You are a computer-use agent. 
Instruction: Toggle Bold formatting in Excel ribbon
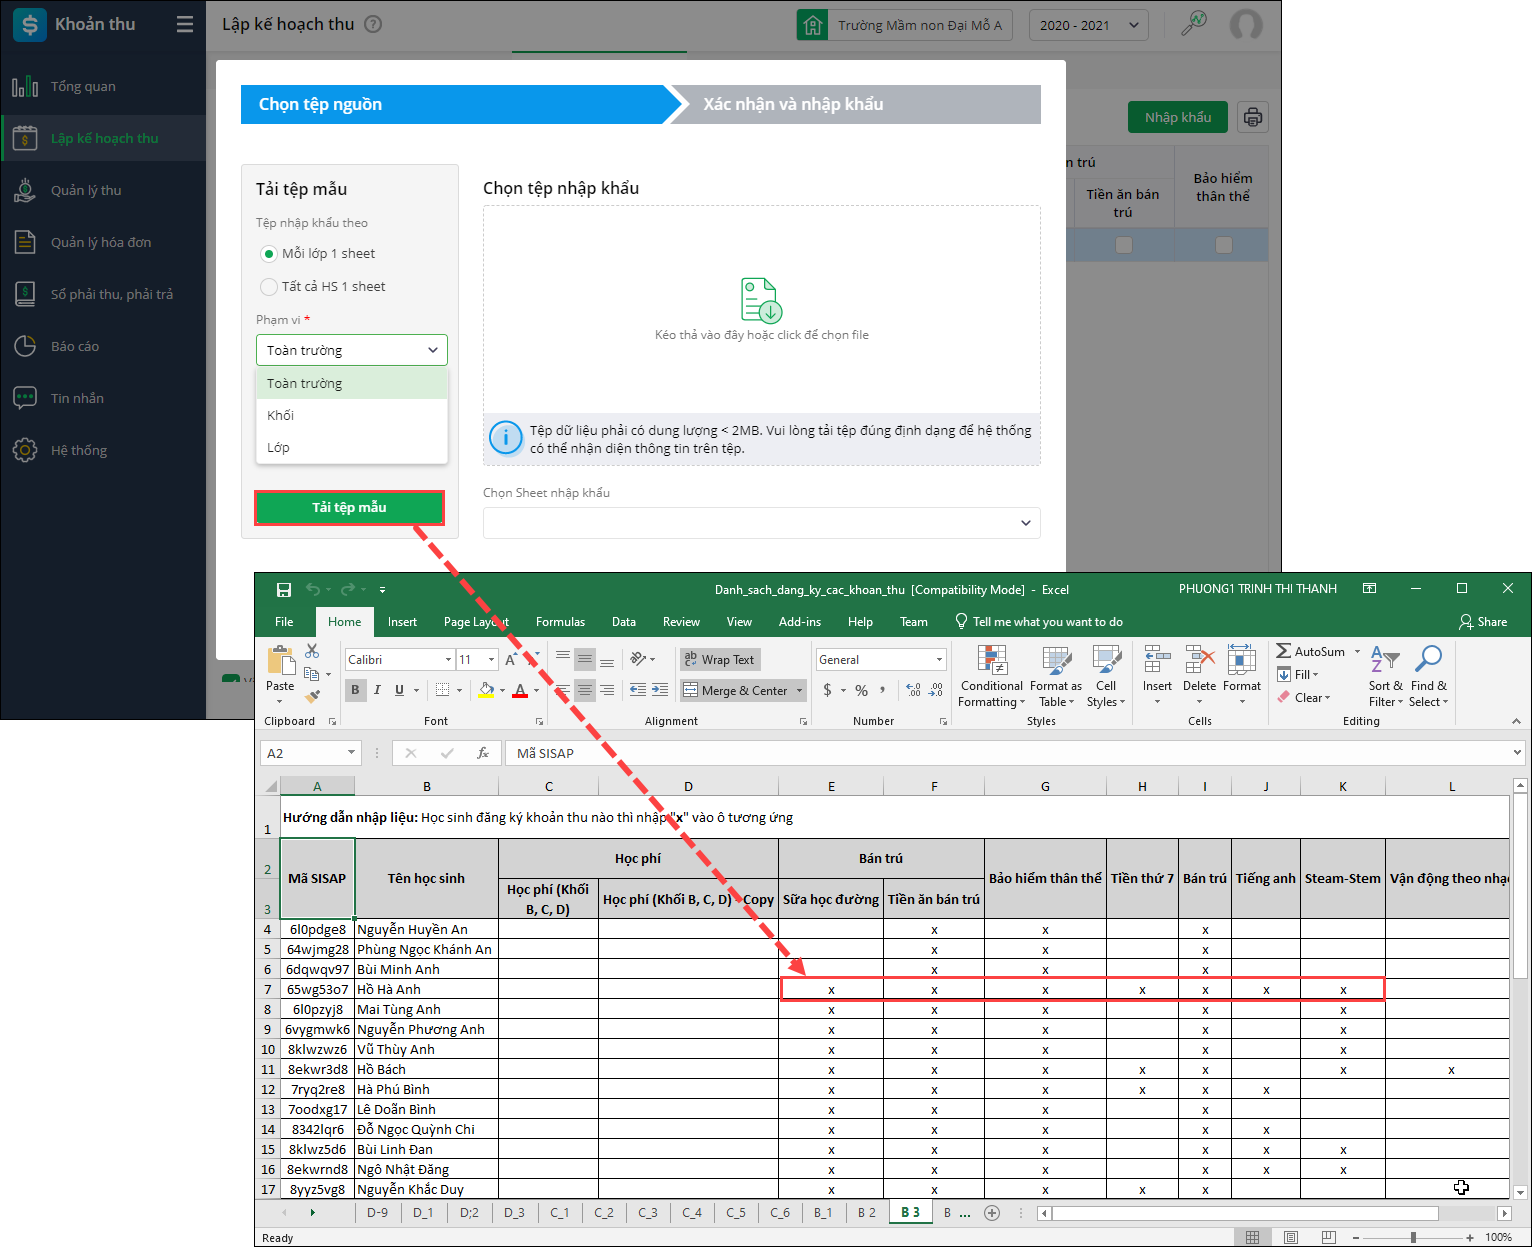tap(355, 690)
